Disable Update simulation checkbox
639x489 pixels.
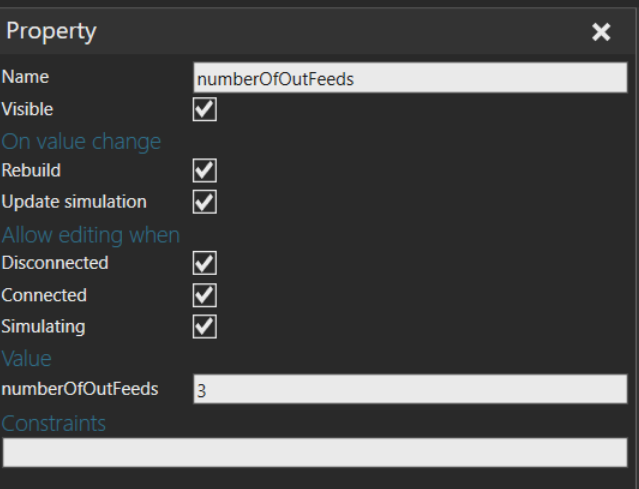click(x=205, y=202)
